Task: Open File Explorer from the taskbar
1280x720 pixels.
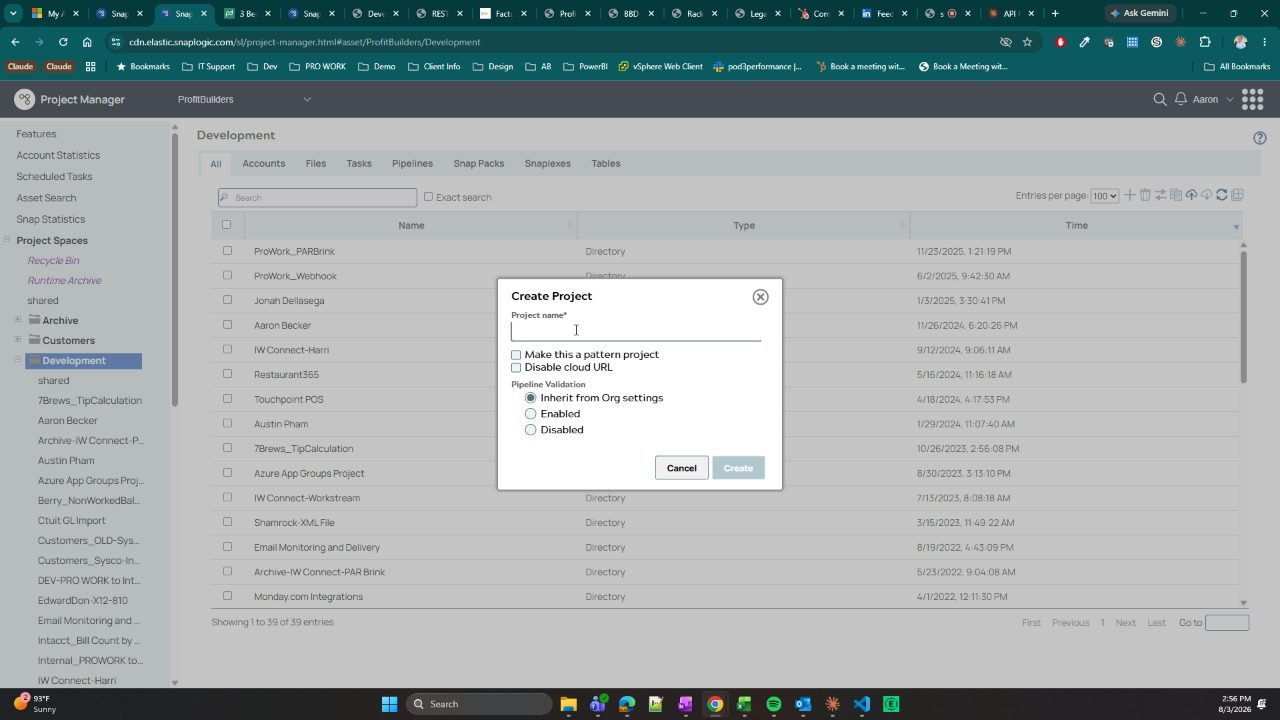Action: pyautogui.click(x=568, y=704)
